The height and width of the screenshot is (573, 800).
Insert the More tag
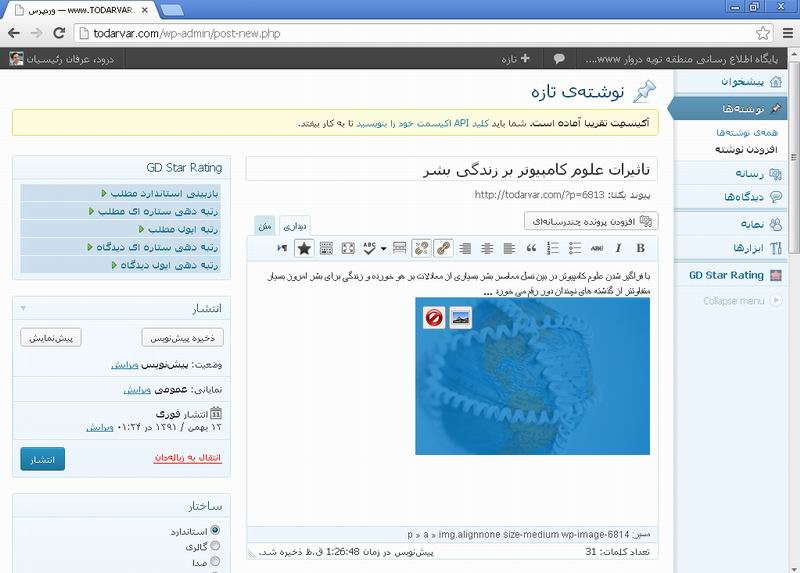click(399, 248)
